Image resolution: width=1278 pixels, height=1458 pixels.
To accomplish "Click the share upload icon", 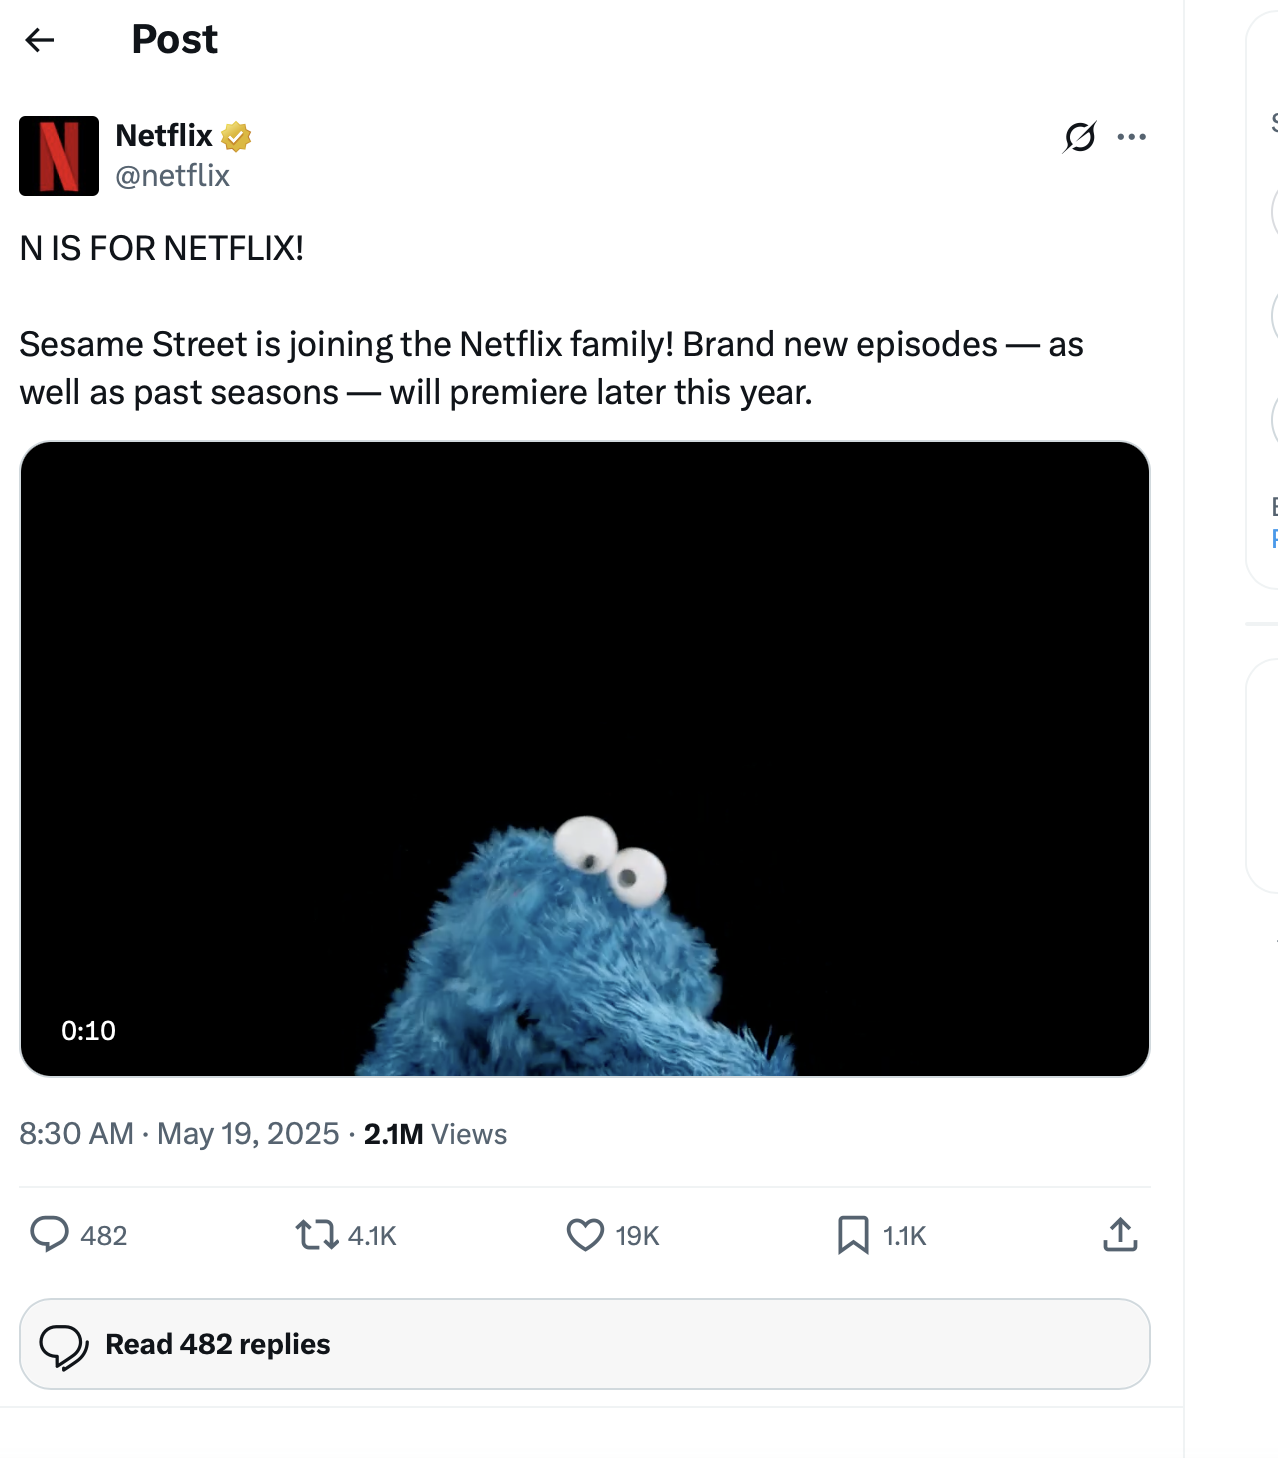I will point(1120,1235).
